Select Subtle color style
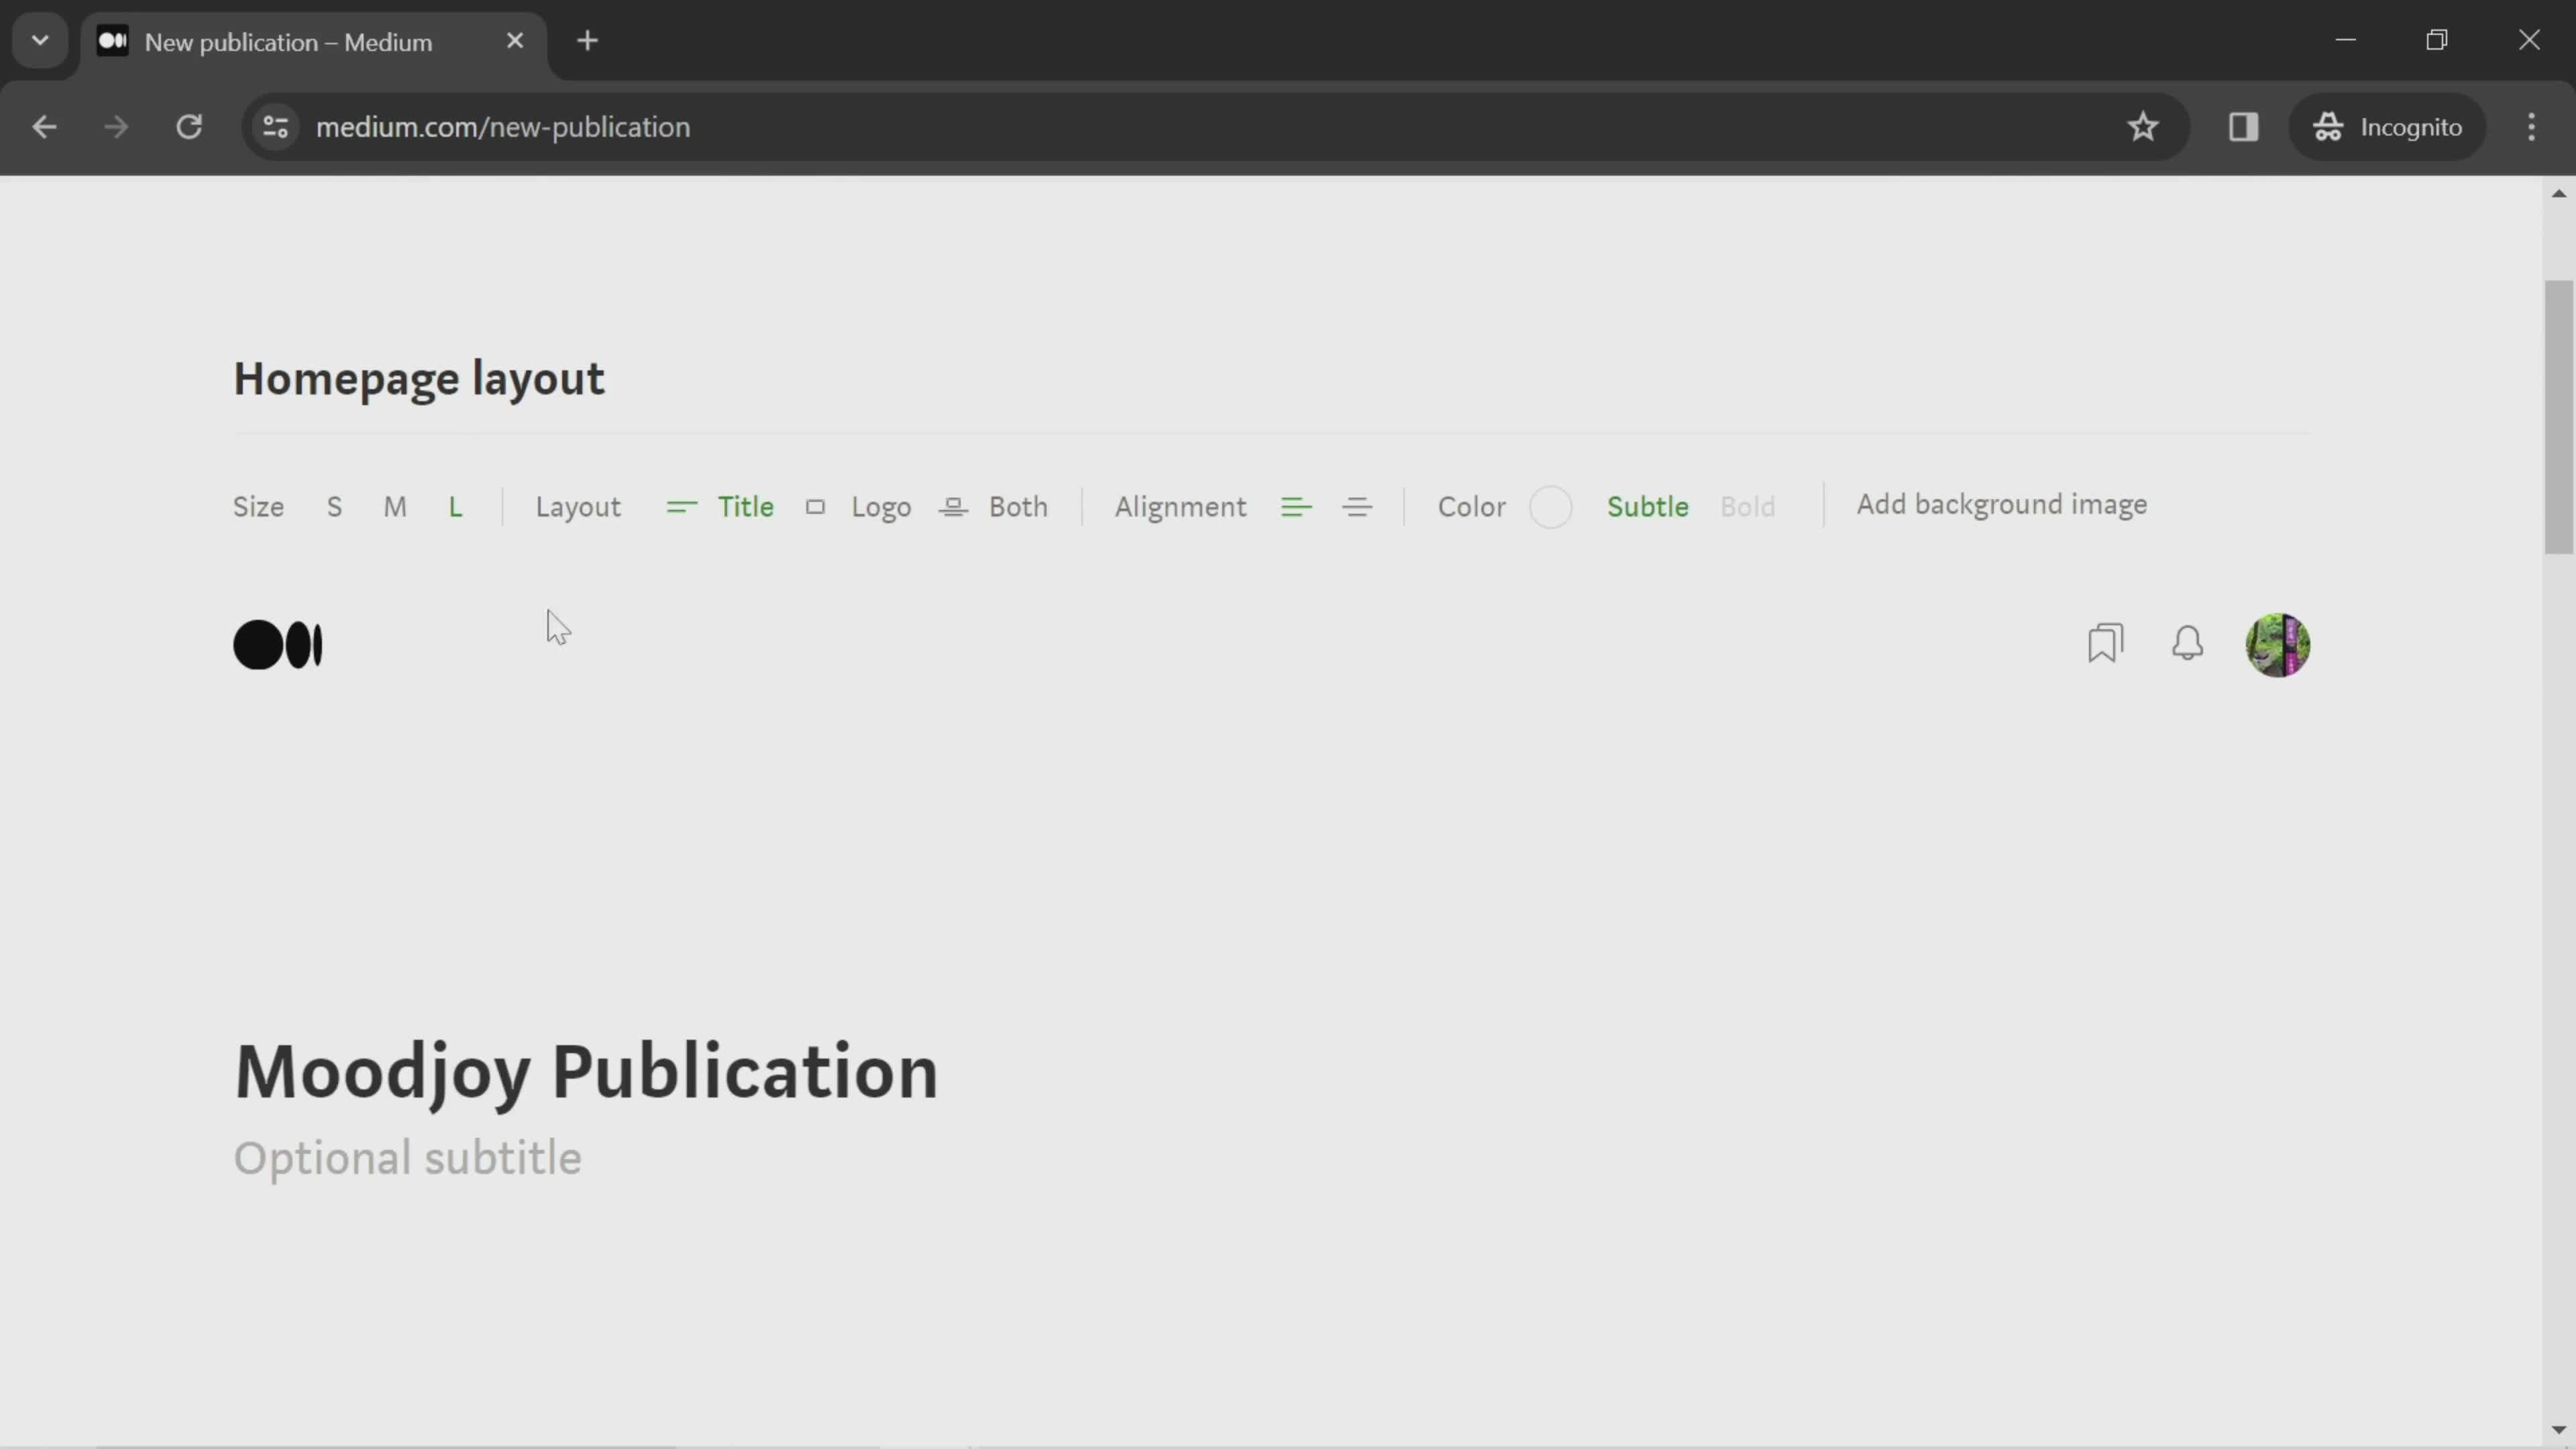The image size is (2576, 1449). tap(1647, 508)
